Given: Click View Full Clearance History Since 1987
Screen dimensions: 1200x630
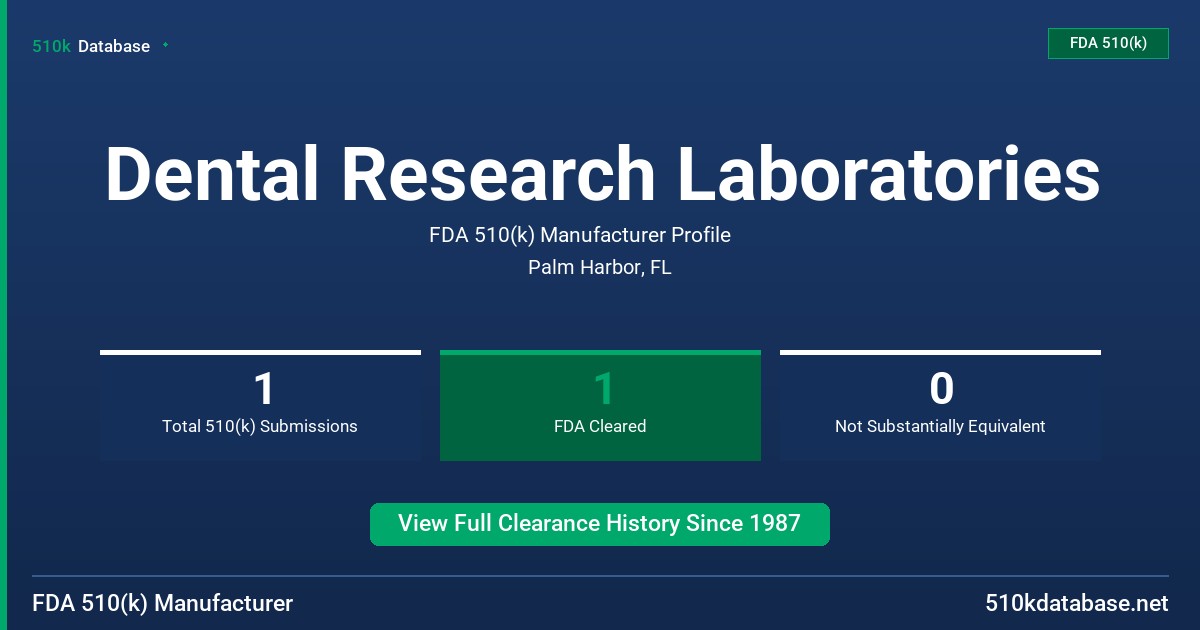Looking at the screenshot, I should (600, 524).
